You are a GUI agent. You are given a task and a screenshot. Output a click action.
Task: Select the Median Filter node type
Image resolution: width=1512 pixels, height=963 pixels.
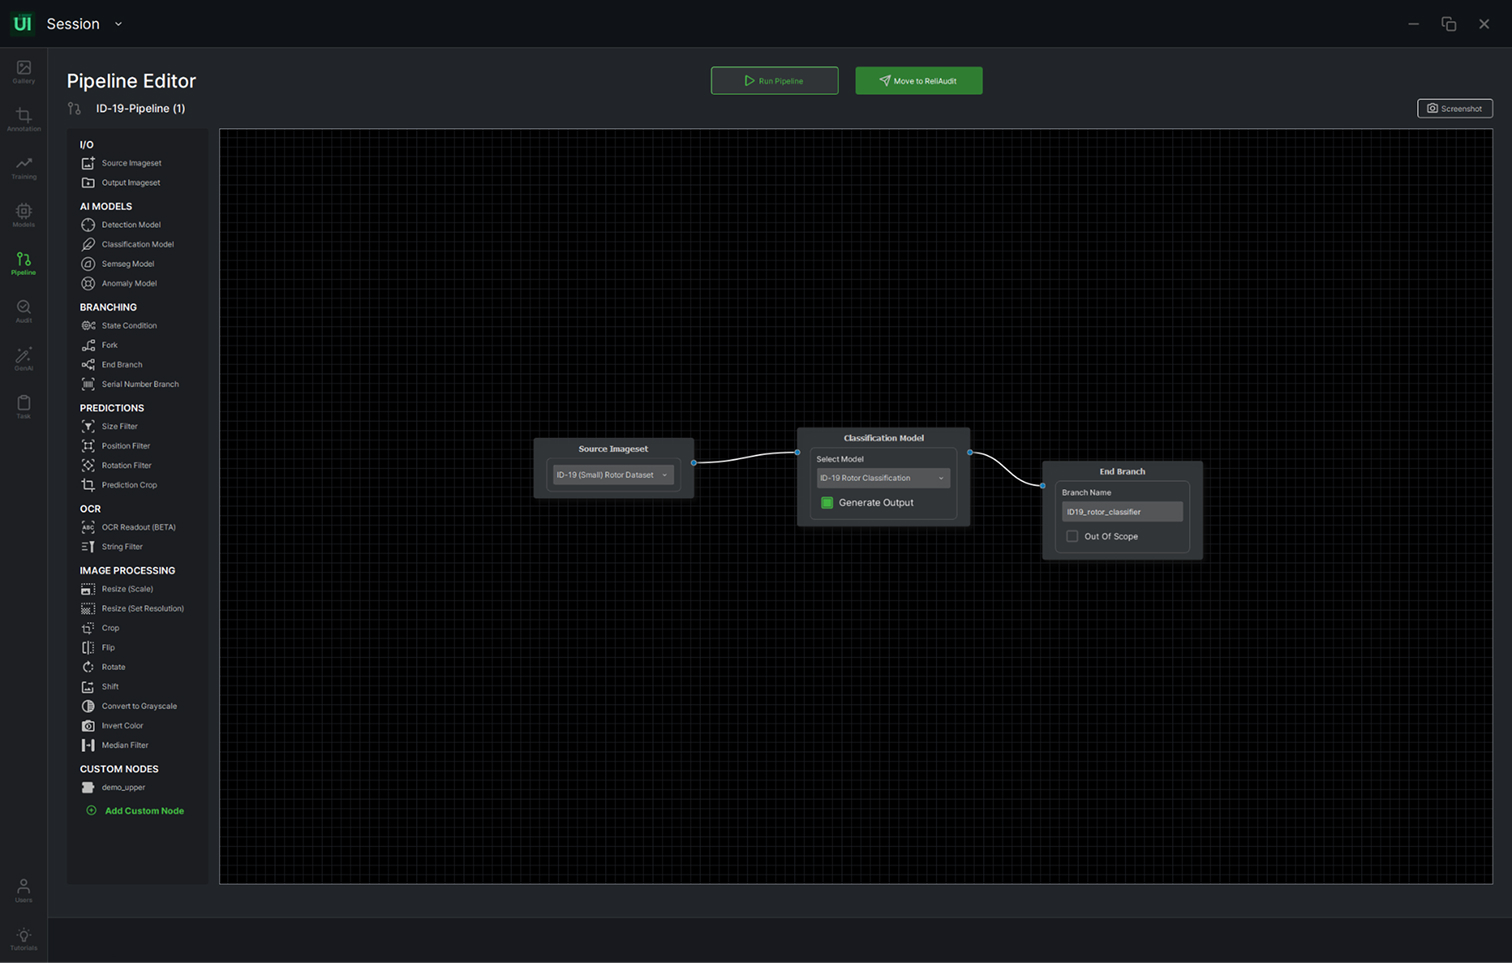click(115, 745)
